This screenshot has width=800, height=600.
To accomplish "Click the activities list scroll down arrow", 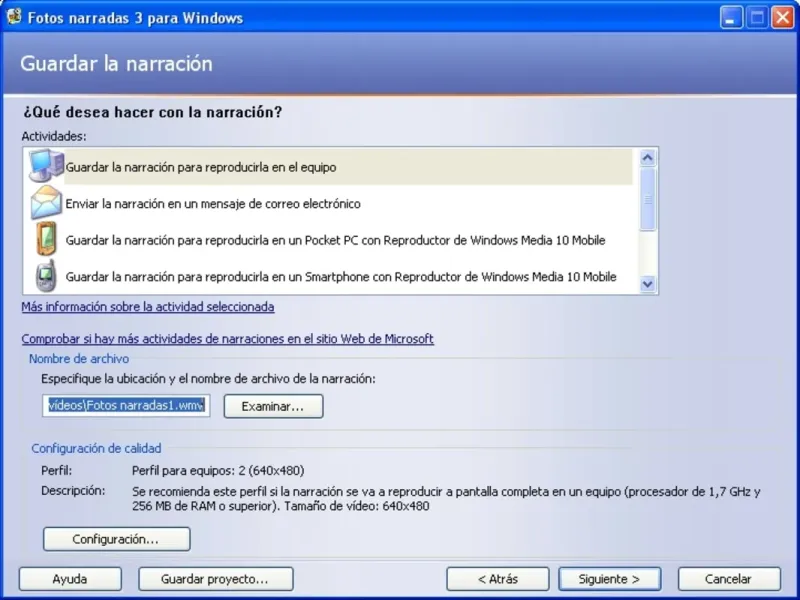I will tap(647, 284).
